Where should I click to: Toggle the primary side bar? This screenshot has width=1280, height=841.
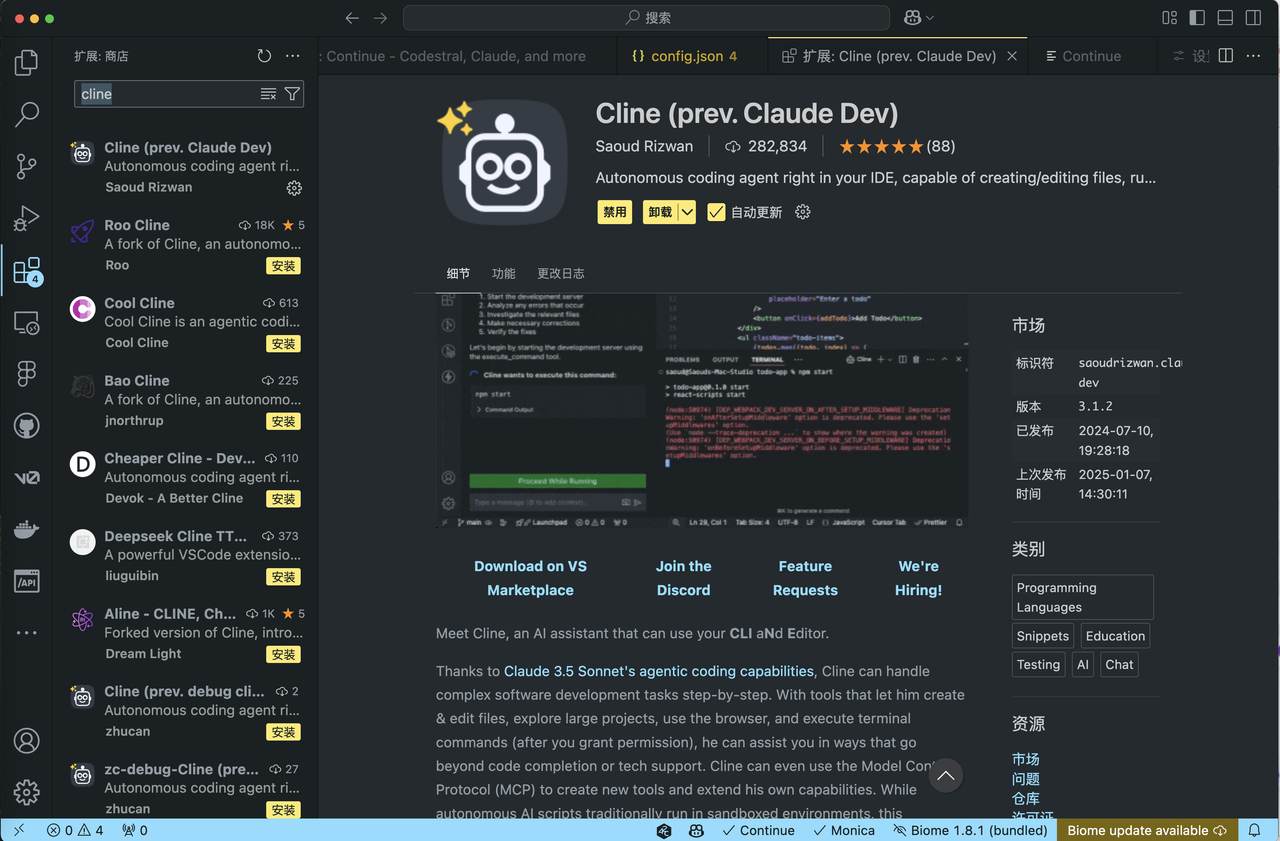click(1197, 18)
